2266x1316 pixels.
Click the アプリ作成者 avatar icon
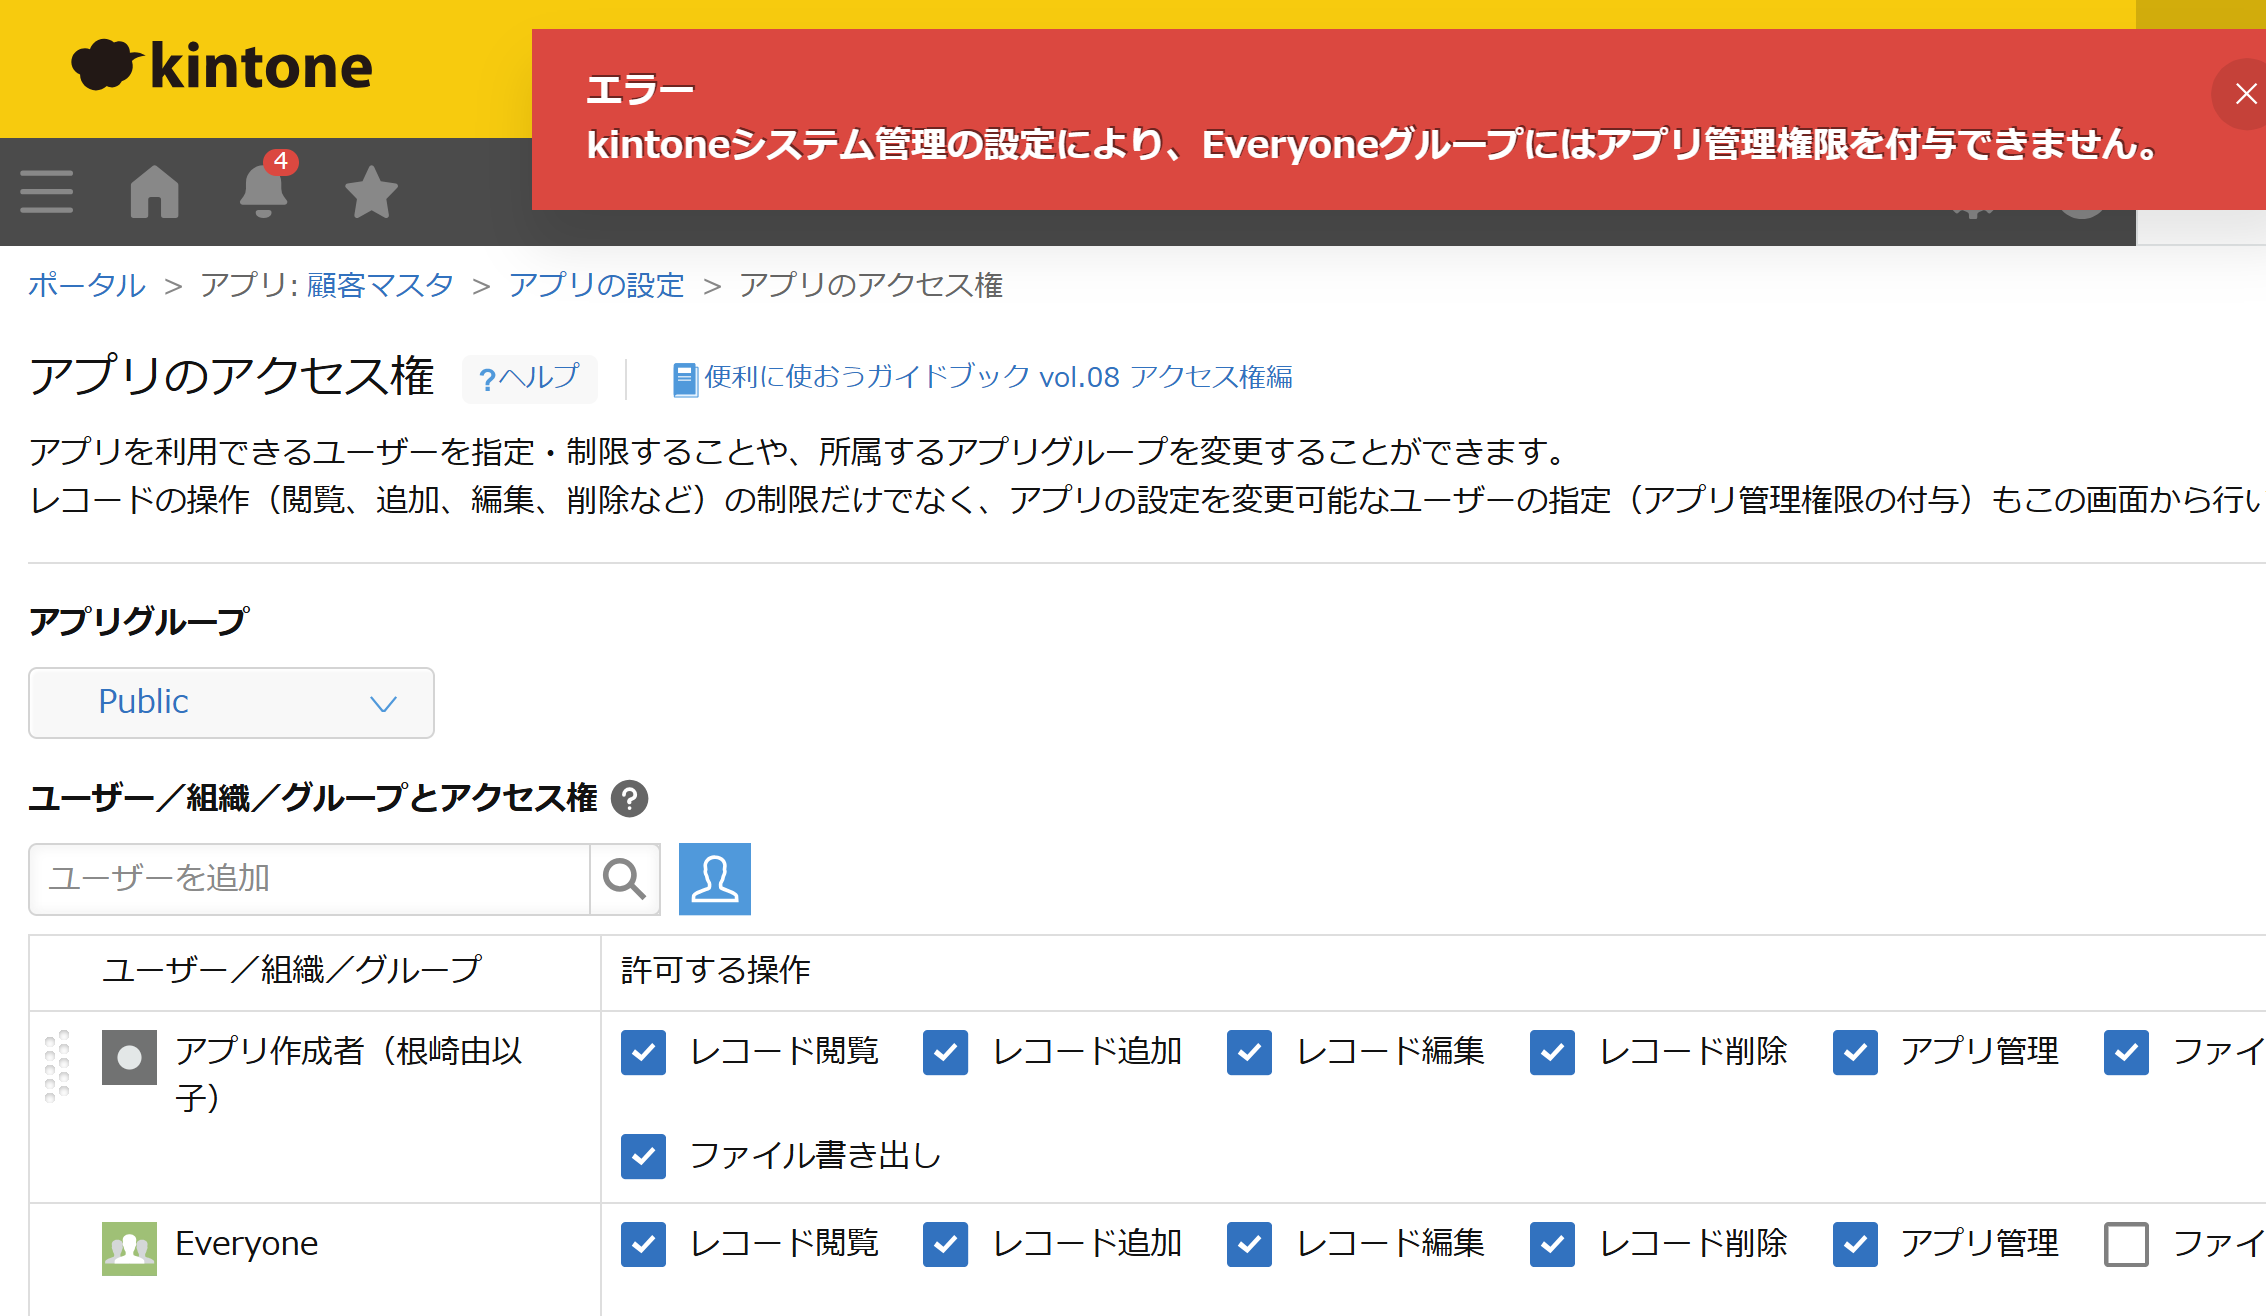pos(129,1057)
